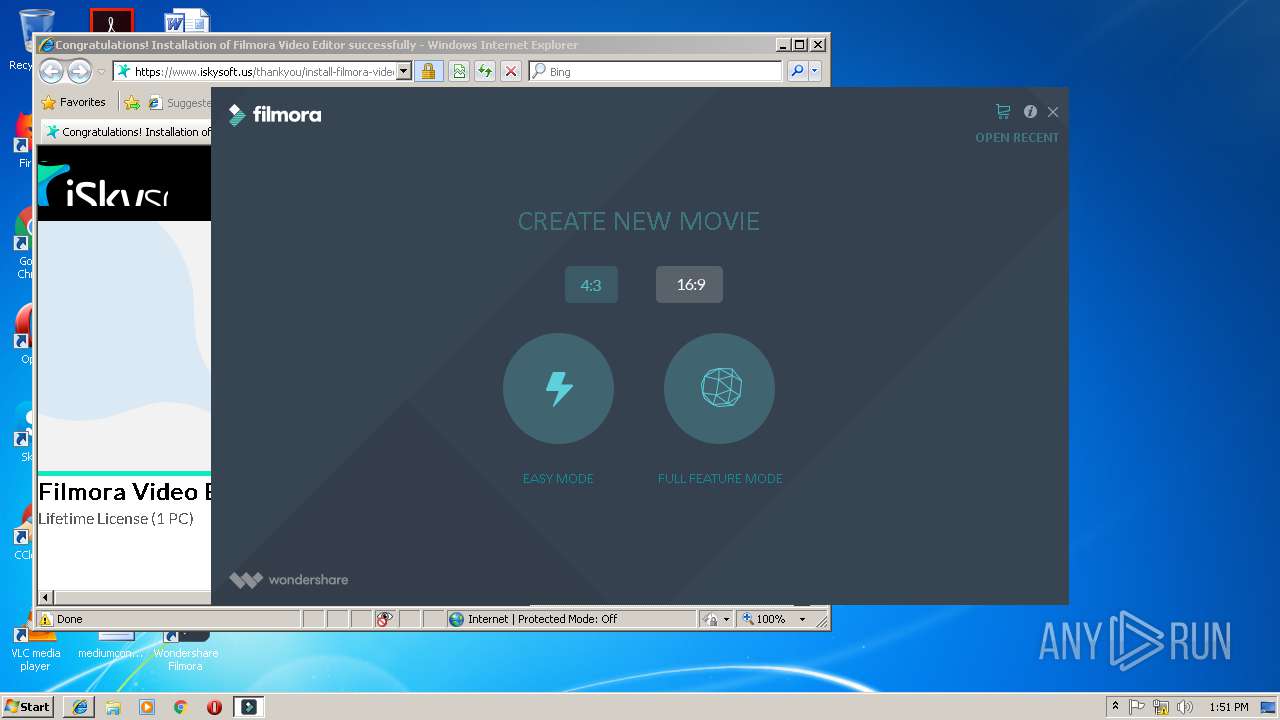Open the network tray icon

pos(1161,707)
